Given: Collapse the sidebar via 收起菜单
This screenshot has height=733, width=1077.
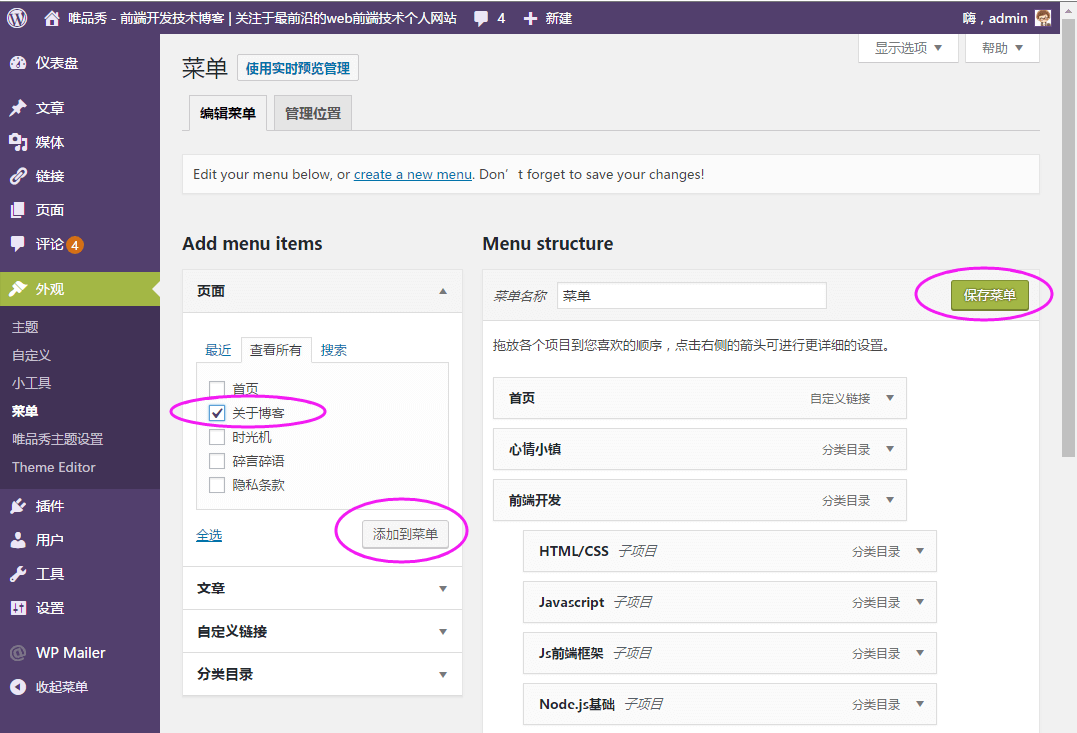Looking at the screenshot, I should pyautogui.click(x=60, y=687).
